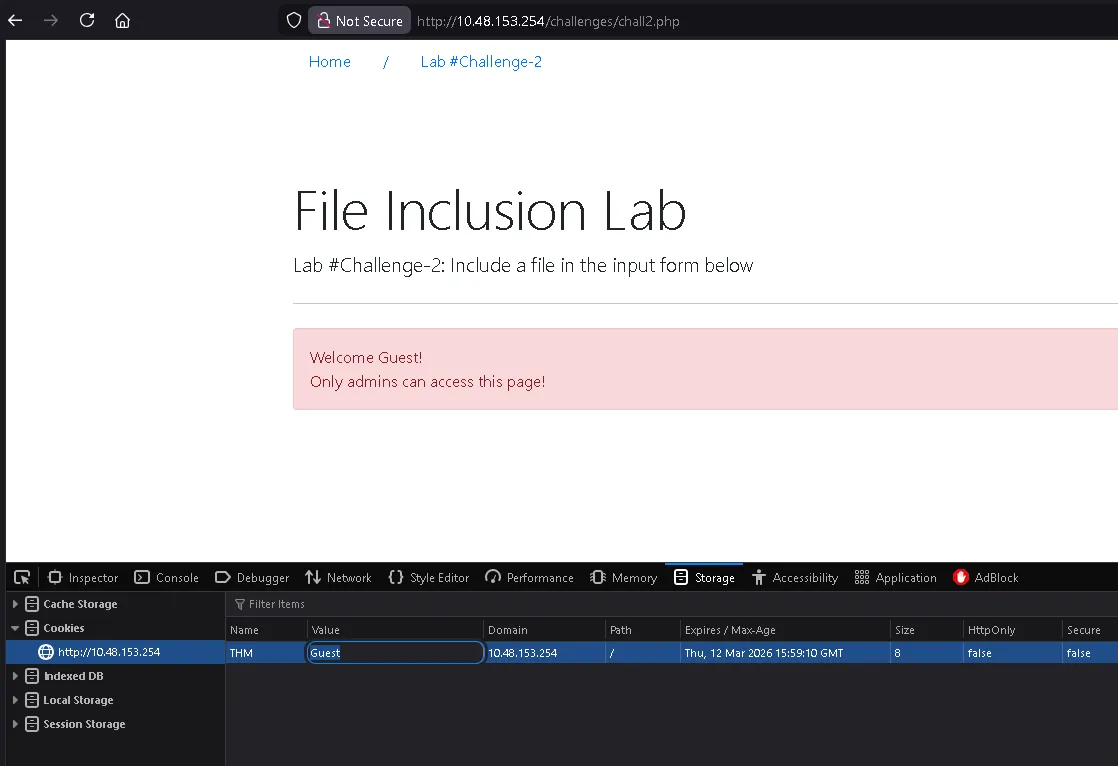Reload the current page
This screenshot has width=1118, height=766.
pos(87,20)
